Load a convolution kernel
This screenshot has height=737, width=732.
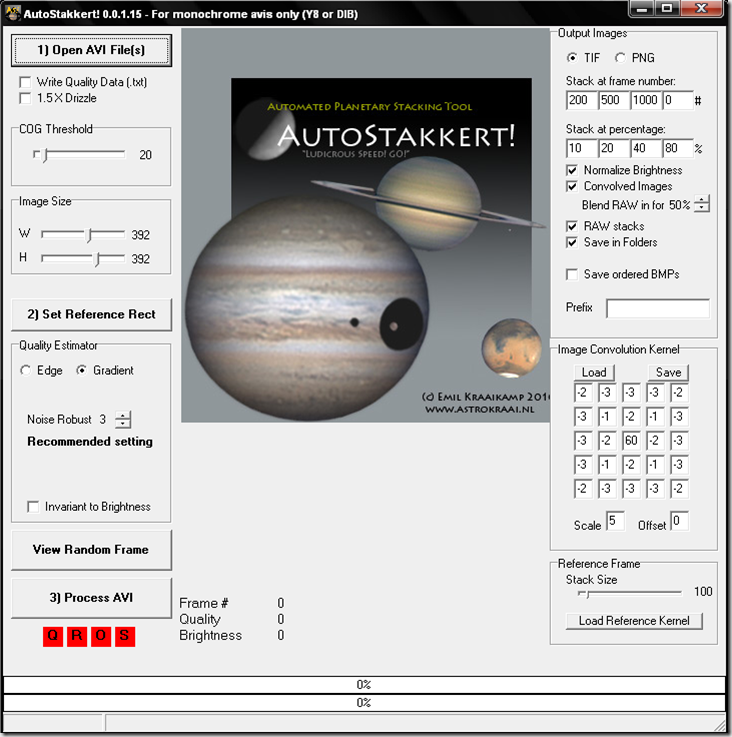click(x=594, y=372)
